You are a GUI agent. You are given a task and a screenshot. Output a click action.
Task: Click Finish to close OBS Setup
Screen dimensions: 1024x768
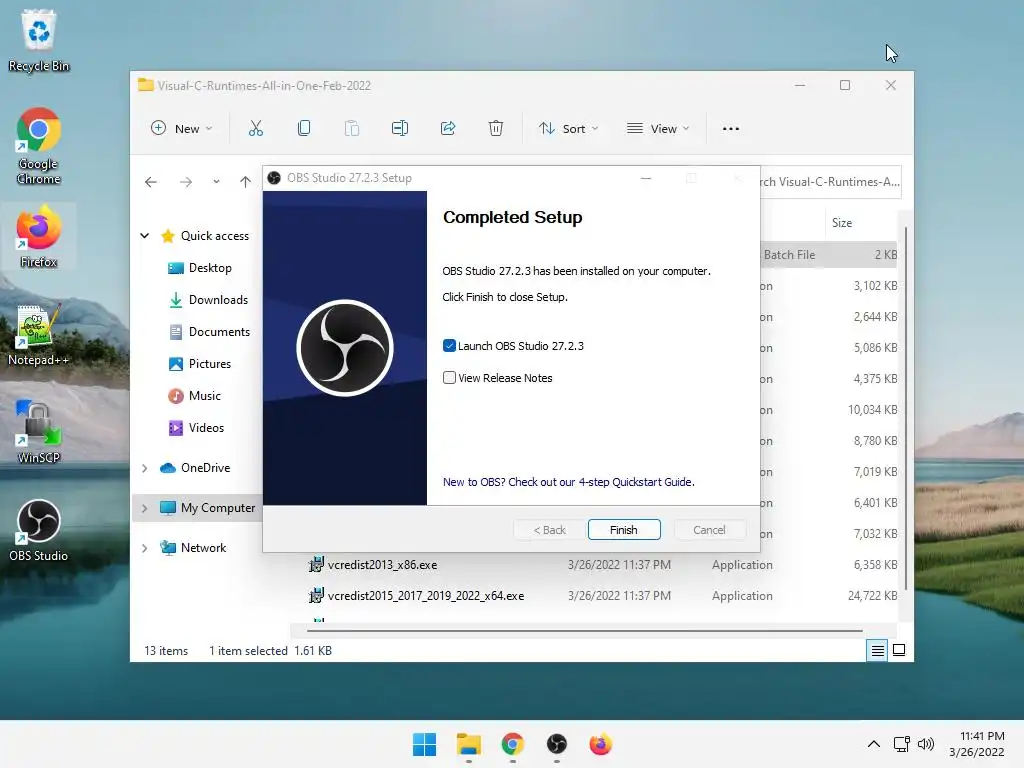(624, 530)
